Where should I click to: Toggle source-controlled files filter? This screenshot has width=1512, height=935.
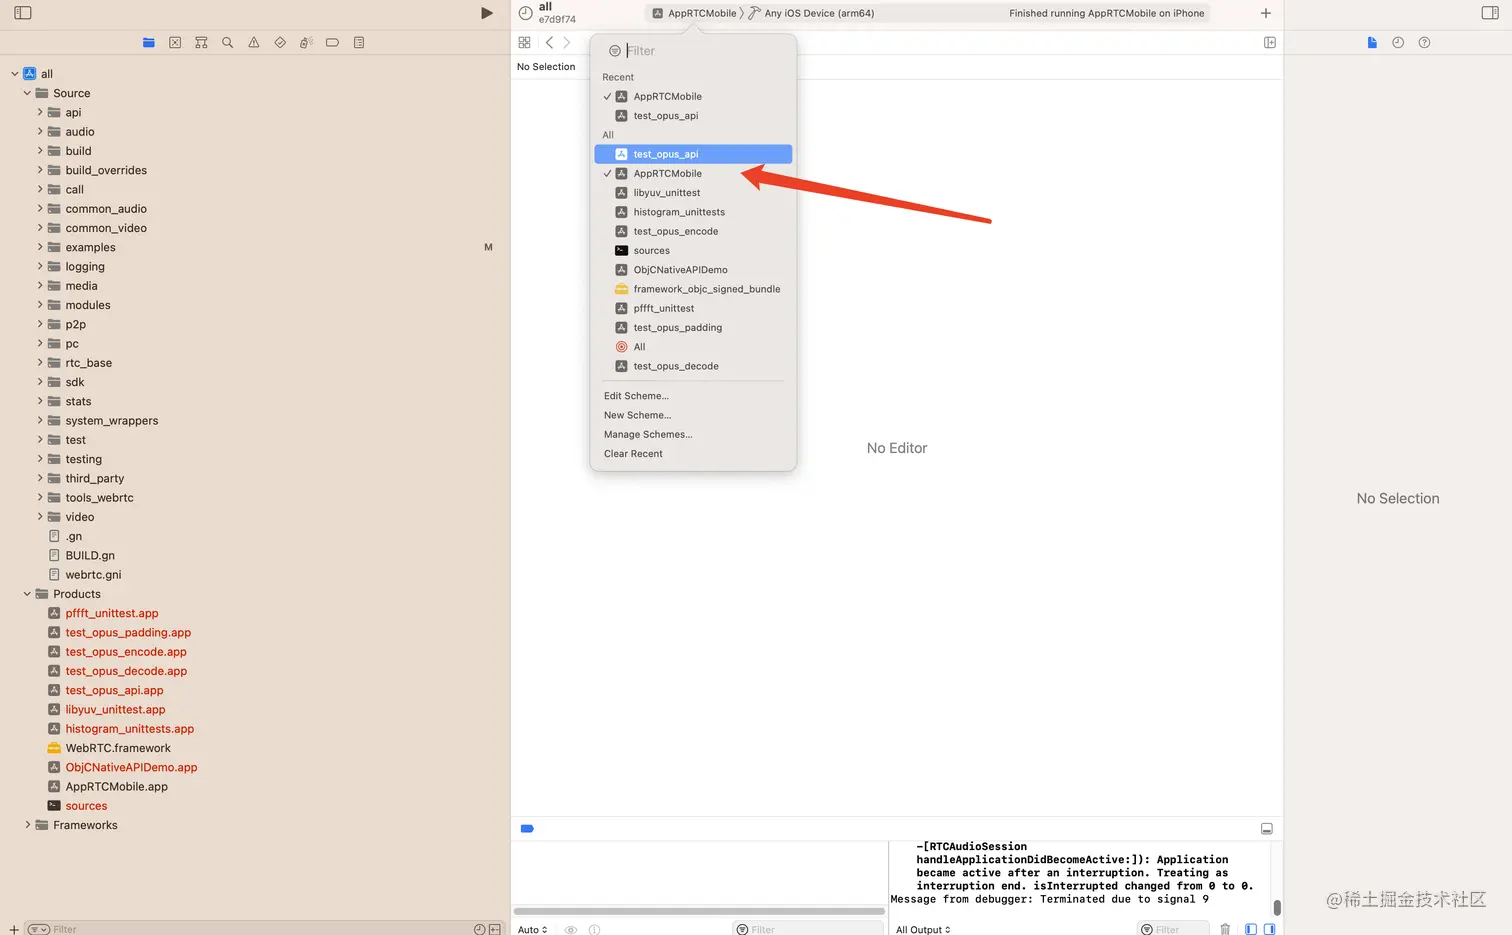pyautogui.click(x=495, y=929)
